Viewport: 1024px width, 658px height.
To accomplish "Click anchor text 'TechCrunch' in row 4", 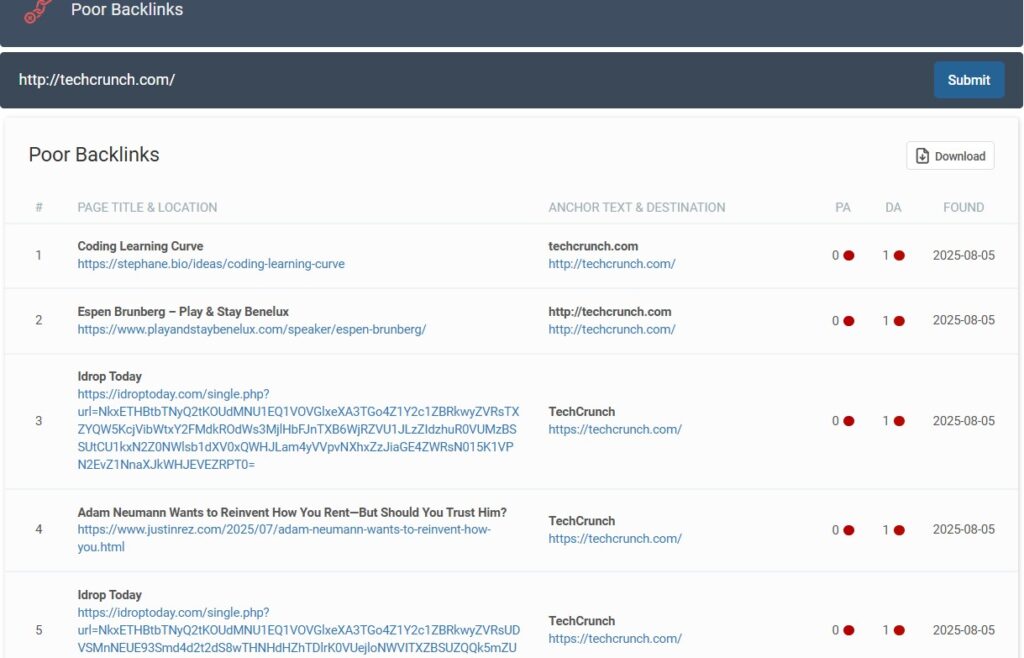I will 581,521.
